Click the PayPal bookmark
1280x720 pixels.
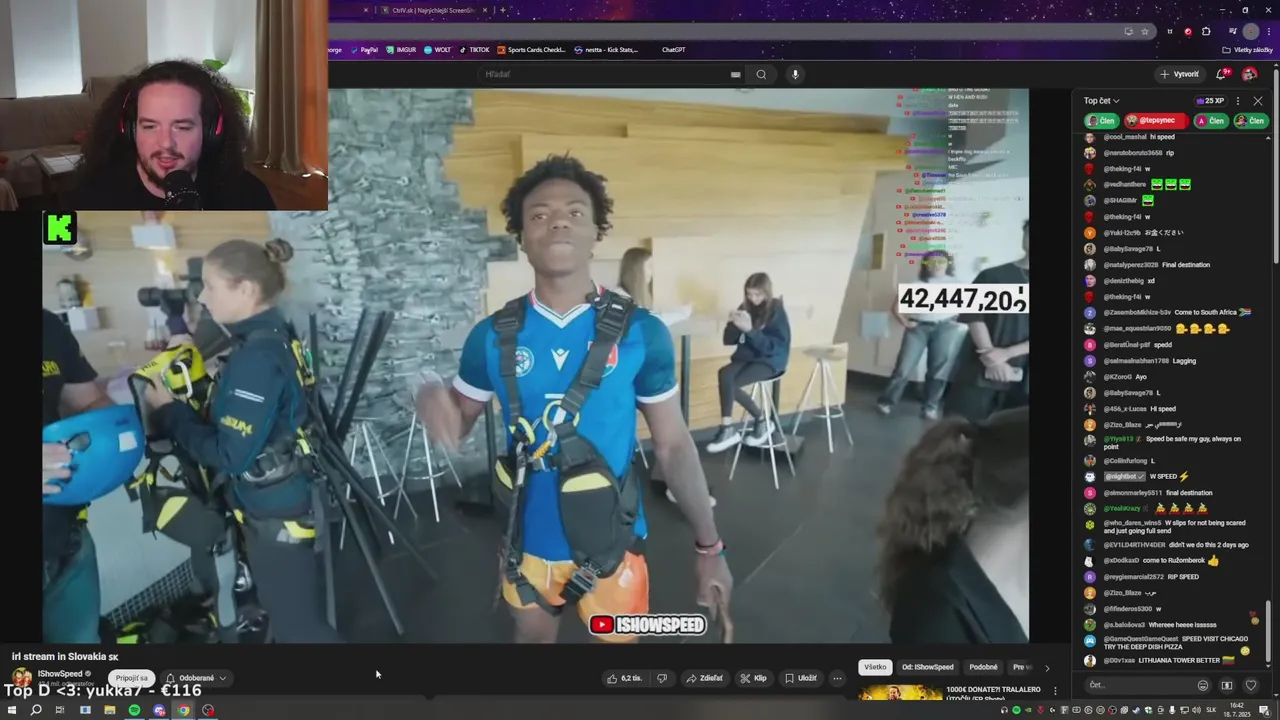tap(363, 49)
